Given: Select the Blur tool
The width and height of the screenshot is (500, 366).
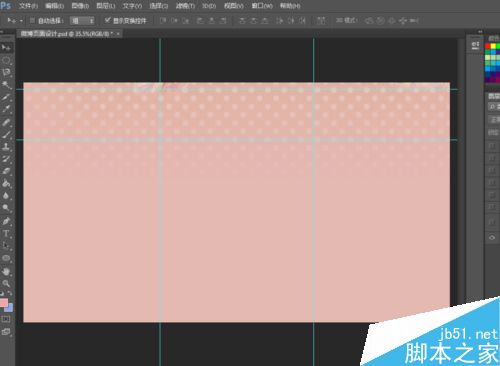Looking at the screenshot, I should point(6,196).
